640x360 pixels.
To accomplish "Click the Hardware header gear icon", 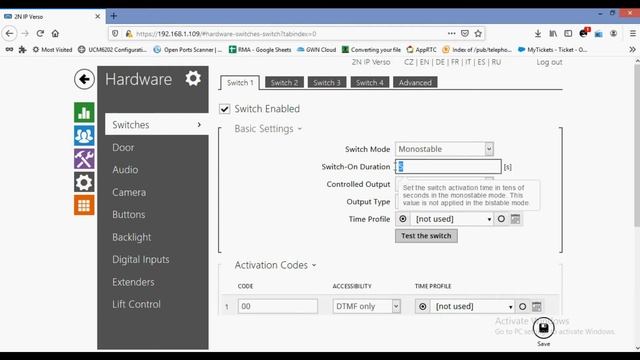I will 193,78.
